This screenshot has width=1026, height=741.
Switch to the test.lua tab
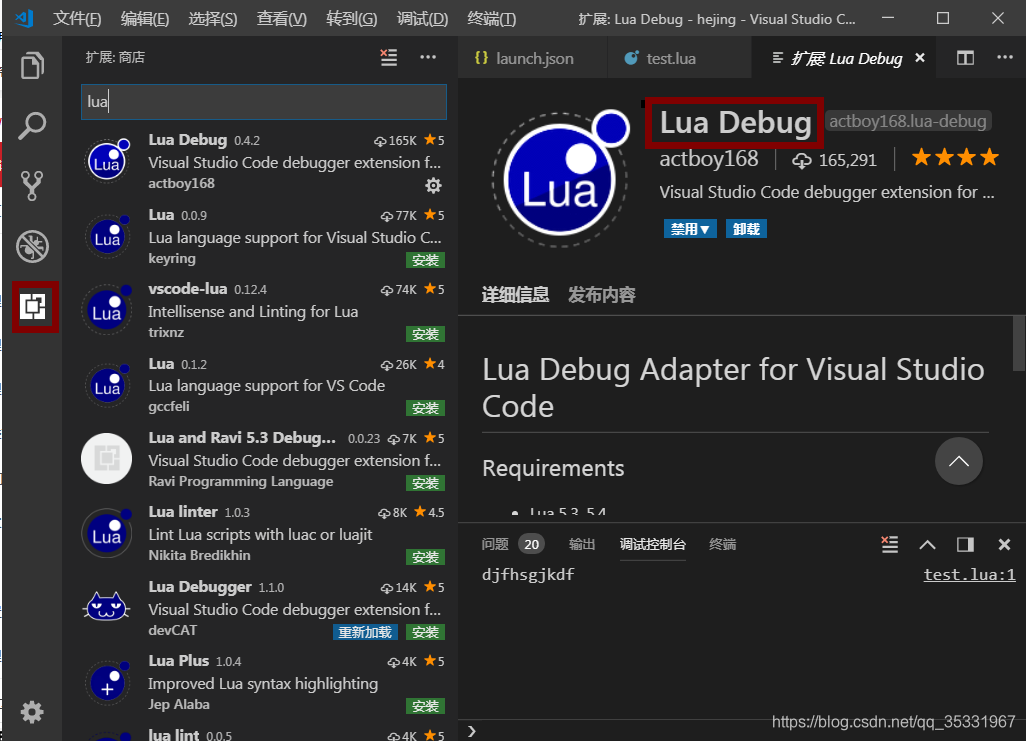coord(679,58)
